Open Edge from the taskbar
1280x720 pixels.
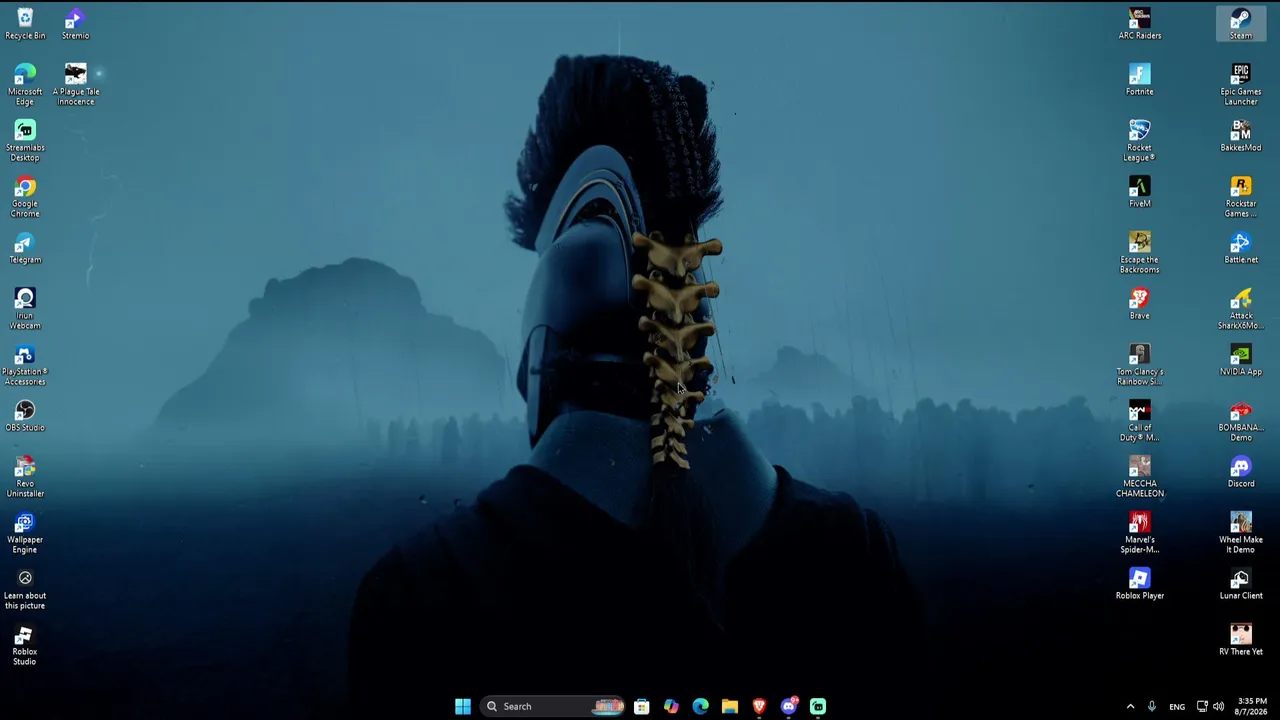(x=700, y=706)
